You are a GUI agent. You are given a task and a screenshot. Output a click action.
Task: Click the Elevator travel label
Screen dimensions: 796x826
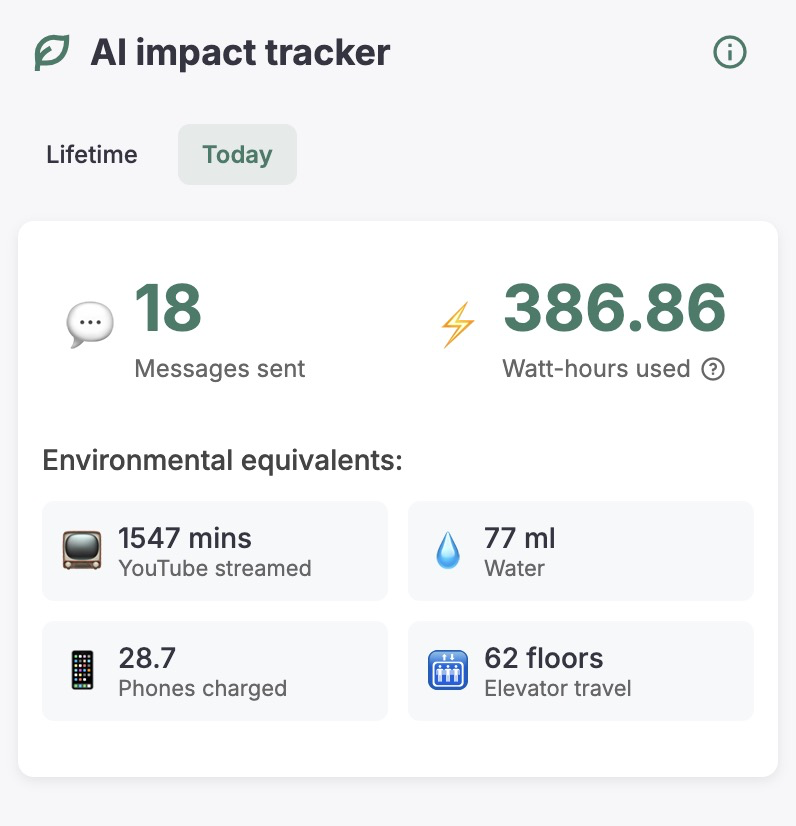(558, 689)
